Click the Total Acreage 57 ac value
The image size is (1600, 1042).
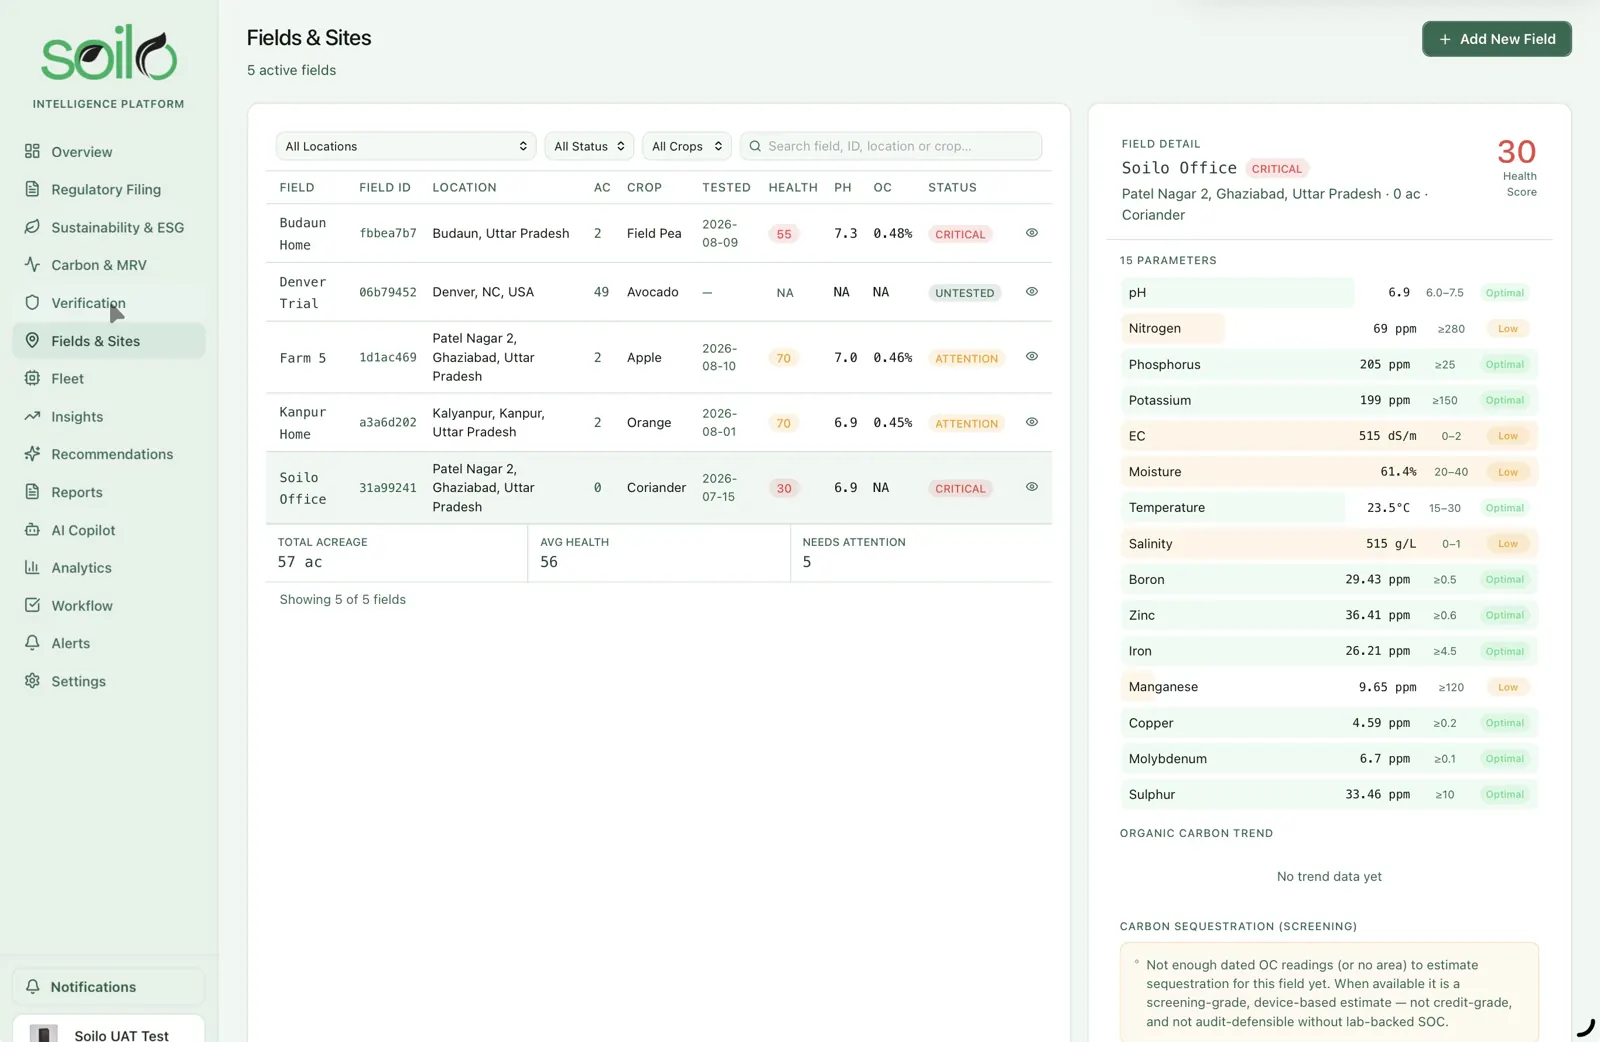click(300, 562)
